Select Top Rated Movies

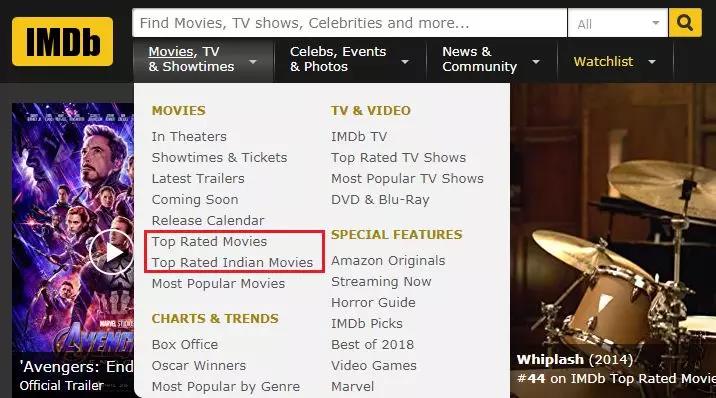[x=209, y=241]
